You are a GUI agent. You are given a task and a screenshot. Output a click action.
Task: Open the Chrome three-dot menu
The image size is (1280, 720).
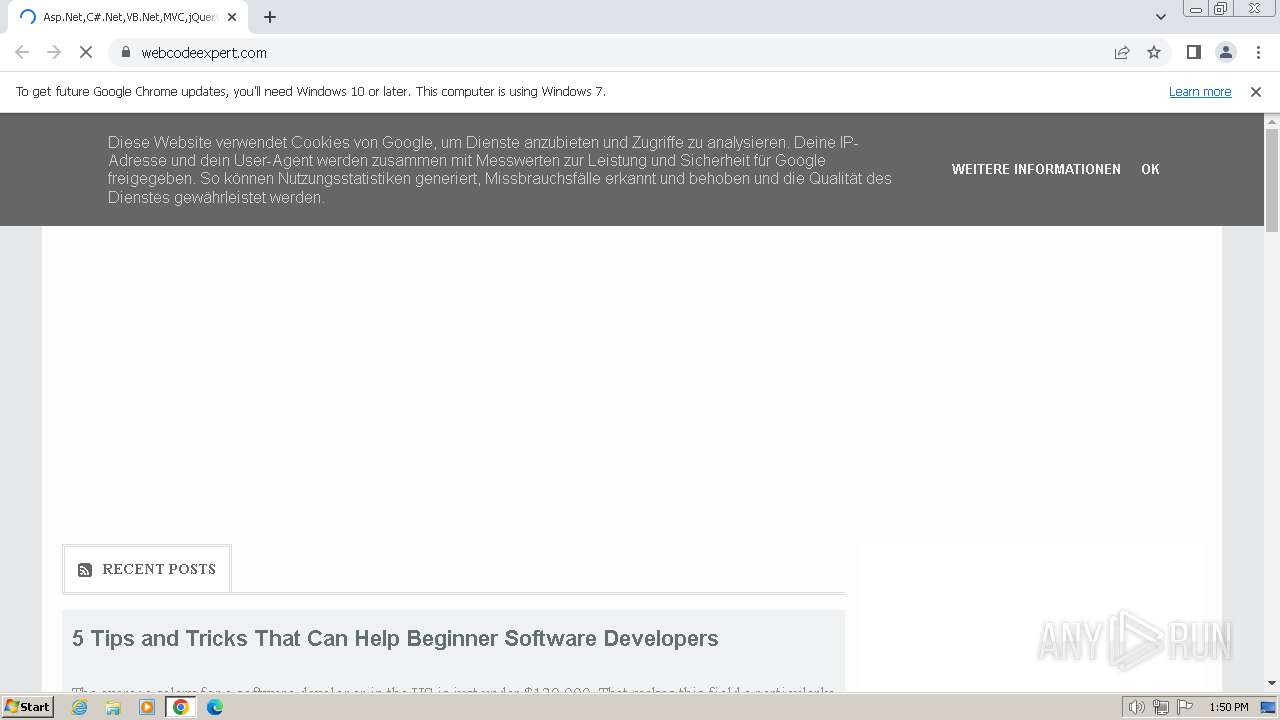[1258, 52]
